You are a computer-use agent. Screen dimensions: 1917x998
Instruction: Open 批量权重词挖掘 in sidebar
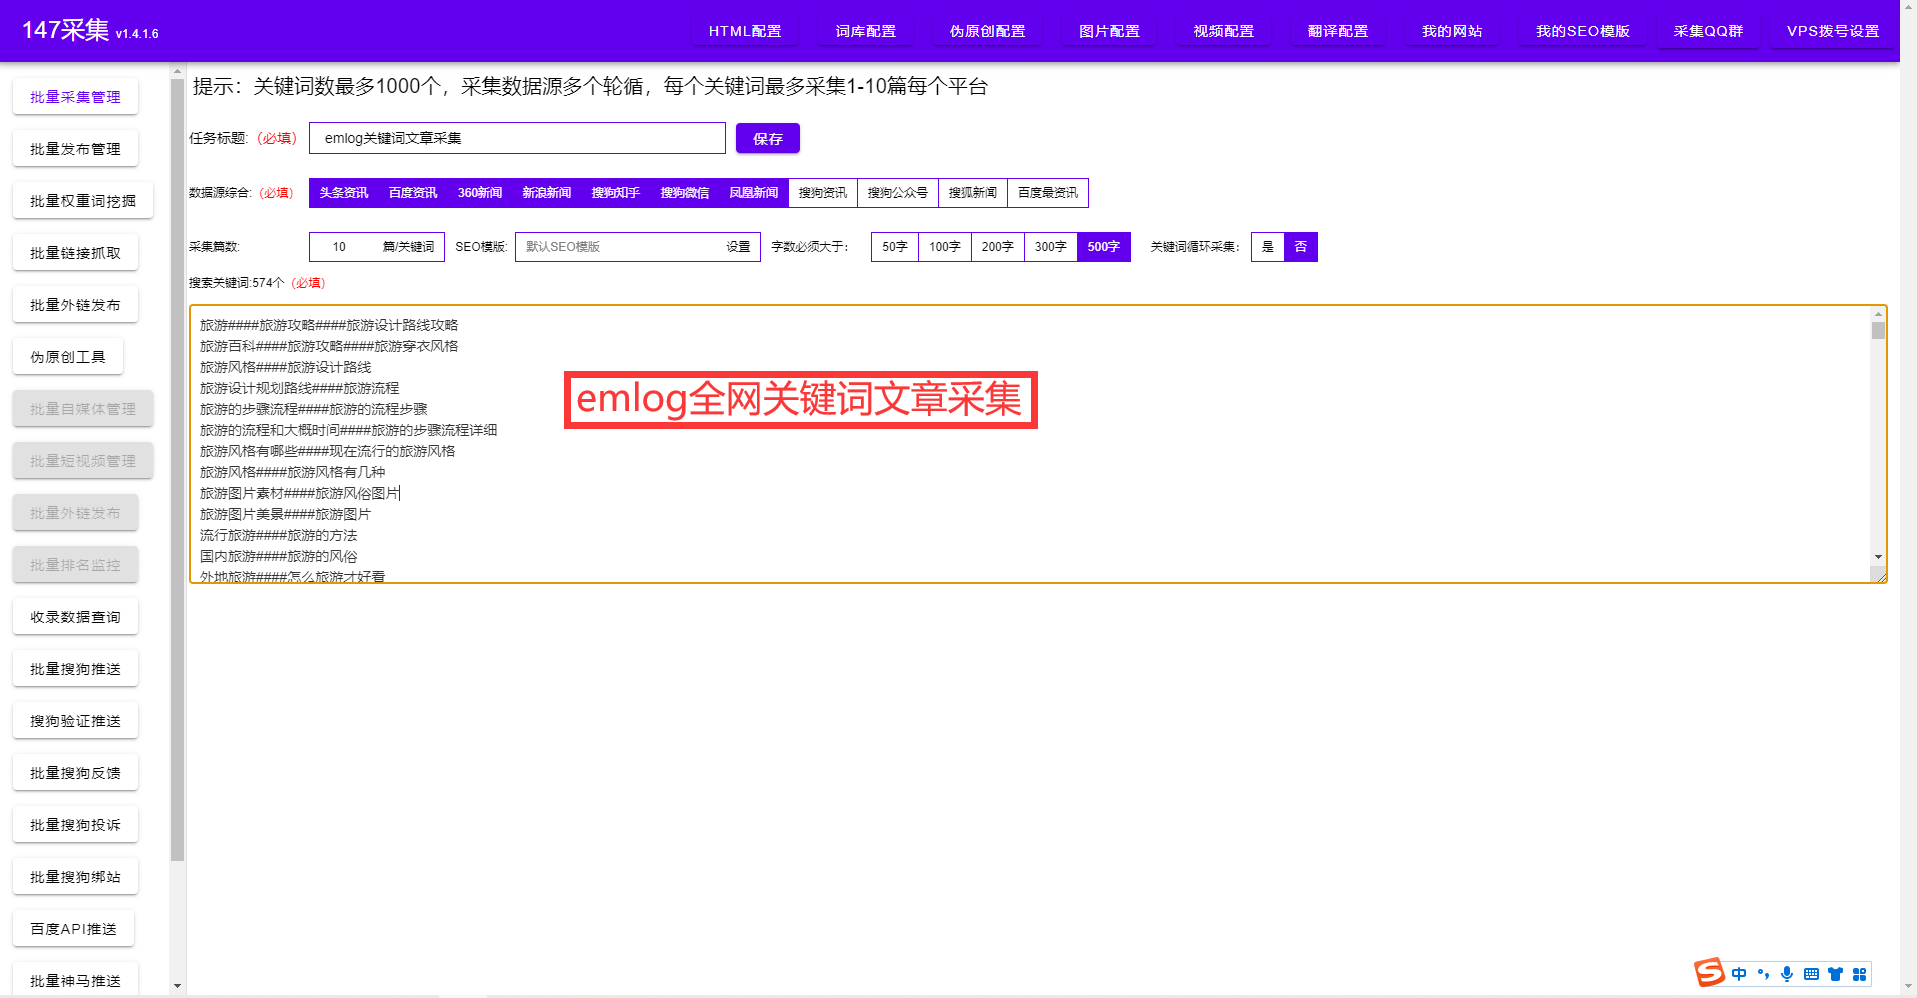(x=83, y=201)
